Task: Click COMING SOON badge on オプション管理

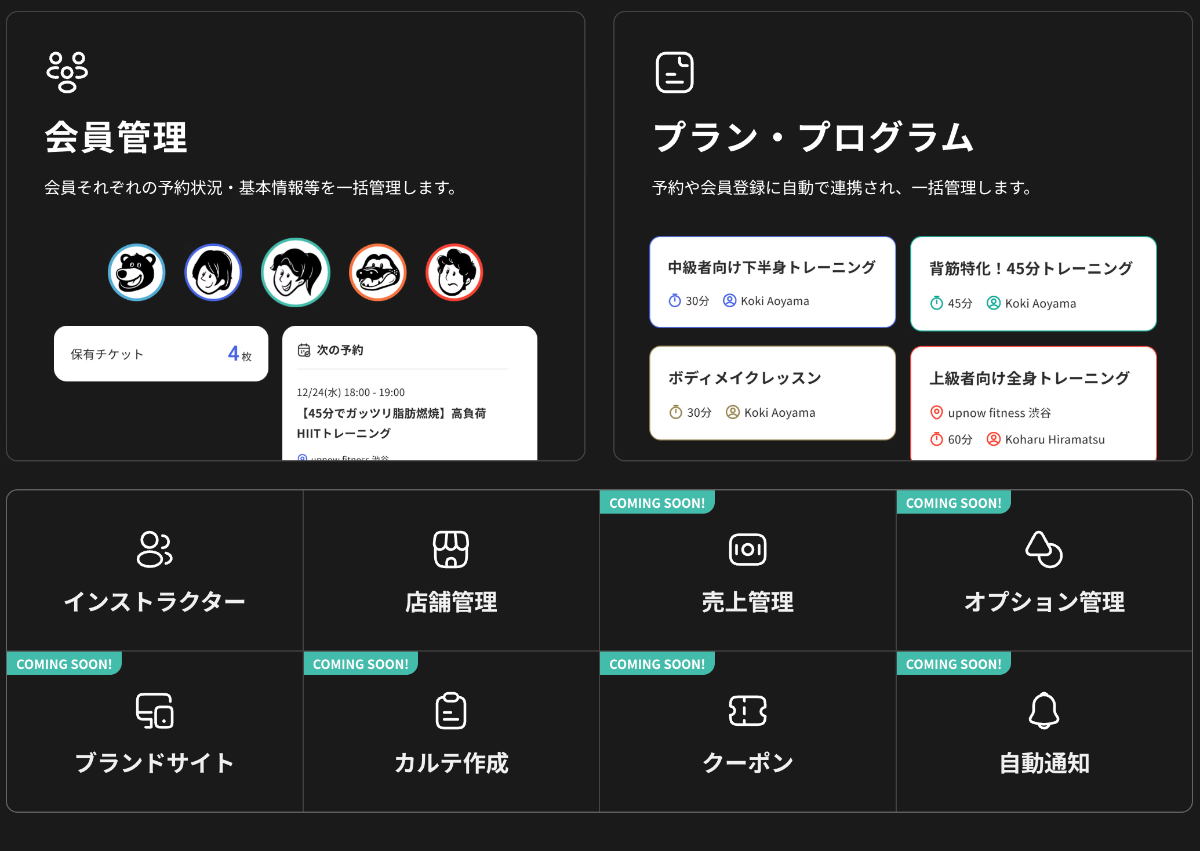Action: click(954, 503)
